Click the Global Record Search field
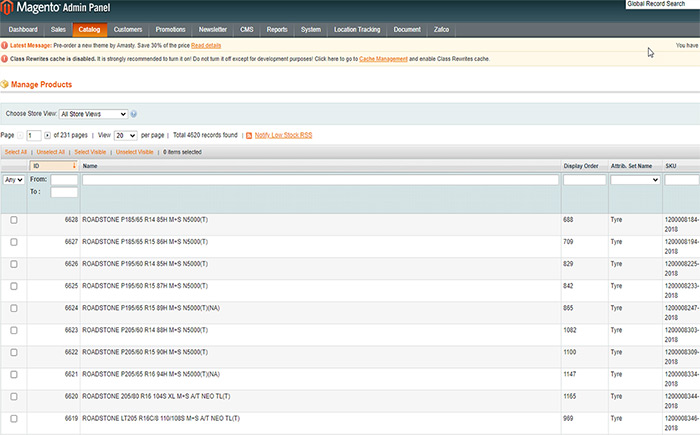700x435 pixels. point(662,4)
